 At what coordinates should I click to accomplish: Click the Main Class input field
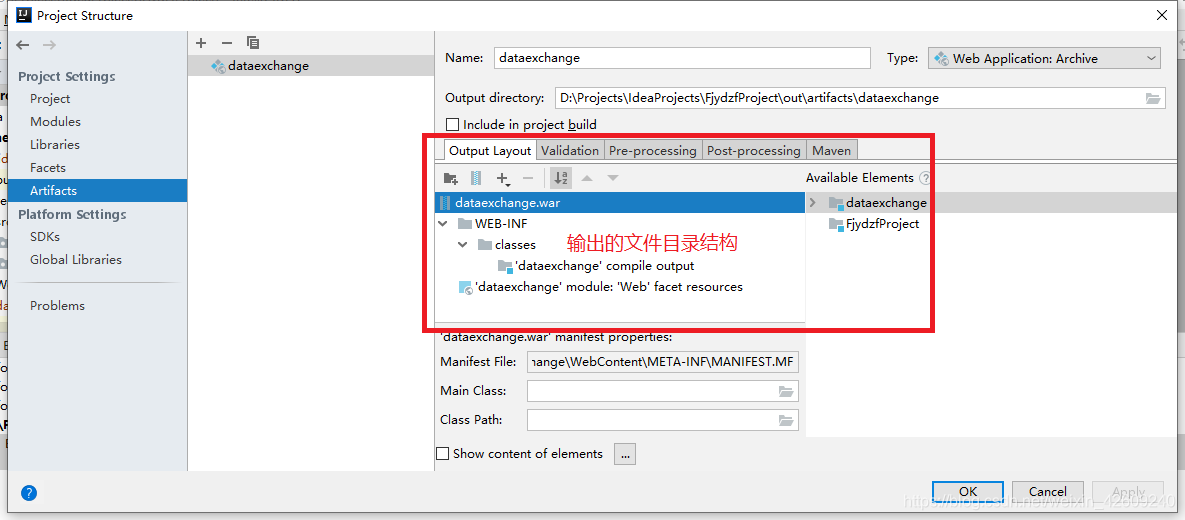[663, 392]
